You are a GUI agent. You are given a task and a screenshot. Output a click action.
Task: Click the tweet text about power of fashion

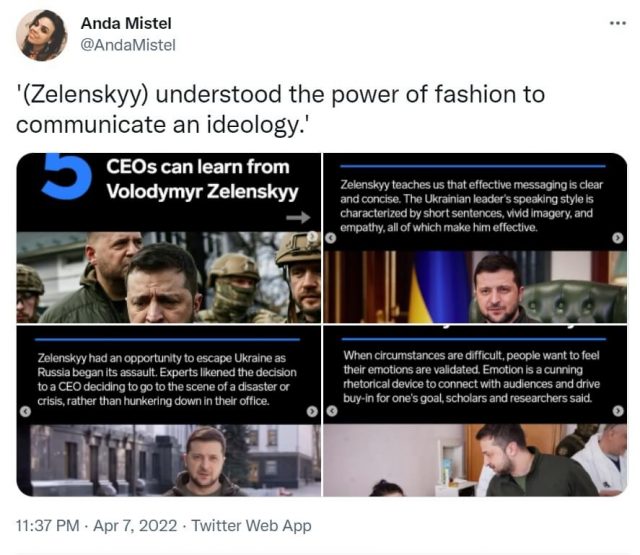pos(280,110)
